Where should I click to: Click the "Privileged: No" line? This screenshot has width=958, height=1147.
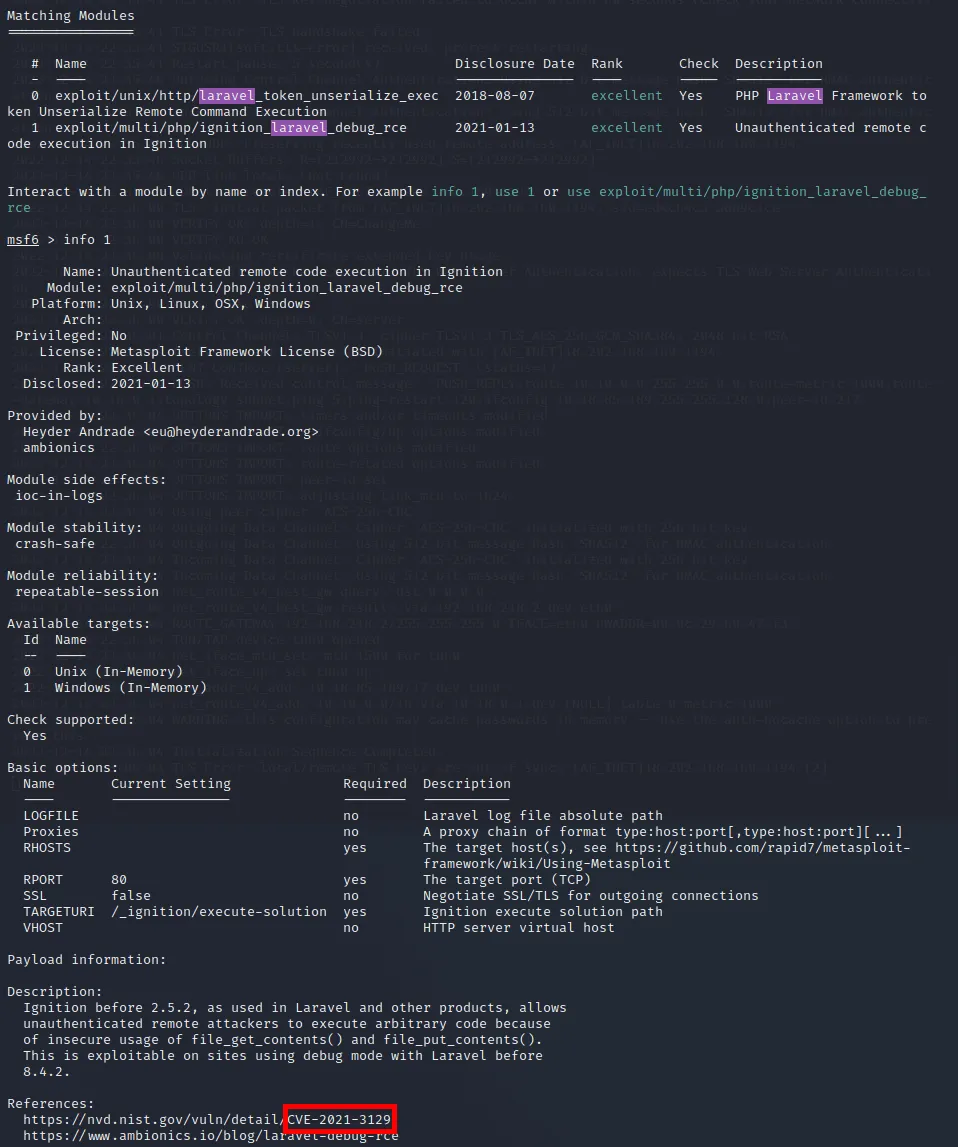tap(71, 336)
